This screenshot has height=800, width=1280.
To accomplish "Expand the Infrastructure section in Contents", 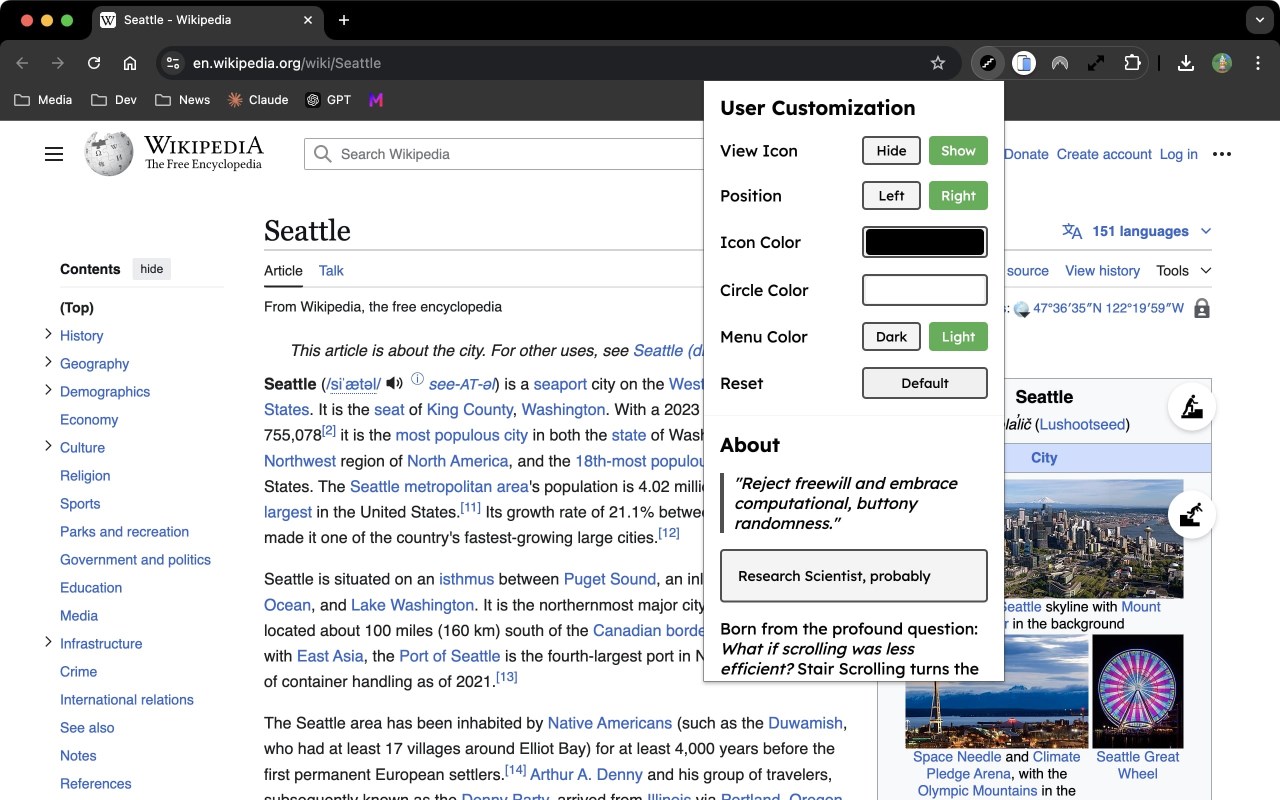I will [48, 642].
